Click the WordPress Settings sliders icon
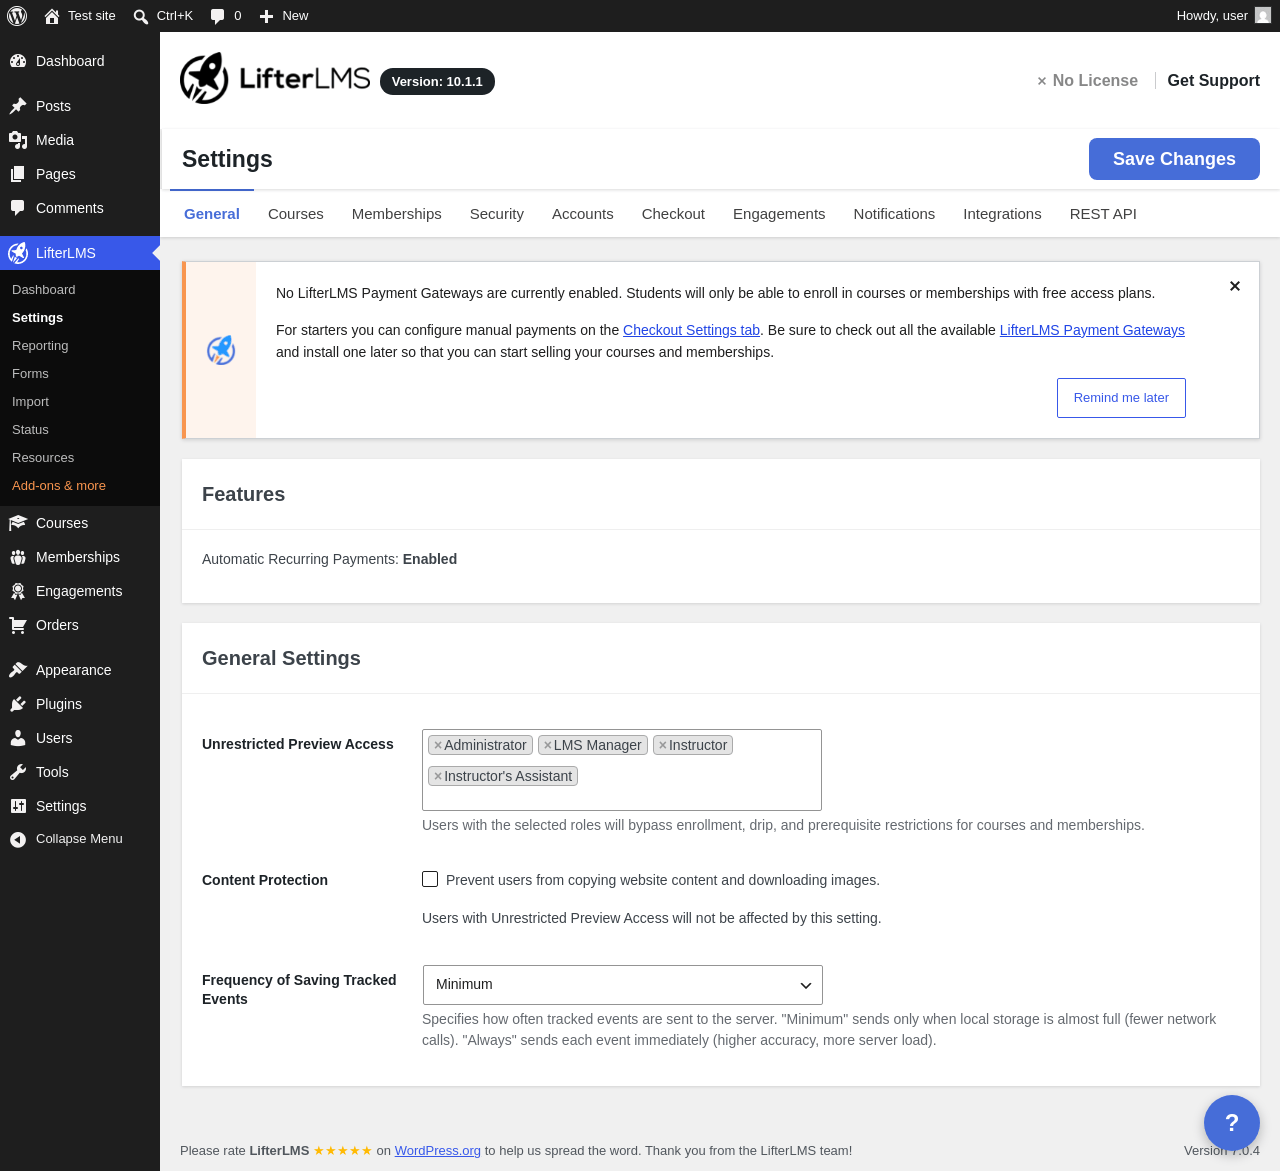 (18, 806)
